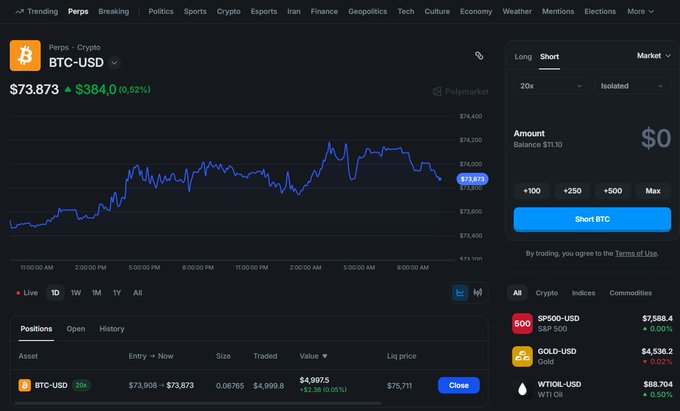The image size is (680, 411).
Task: Click the SP500-USD red 500 icon
Action: pyautogui.click(x=522, y=323)
